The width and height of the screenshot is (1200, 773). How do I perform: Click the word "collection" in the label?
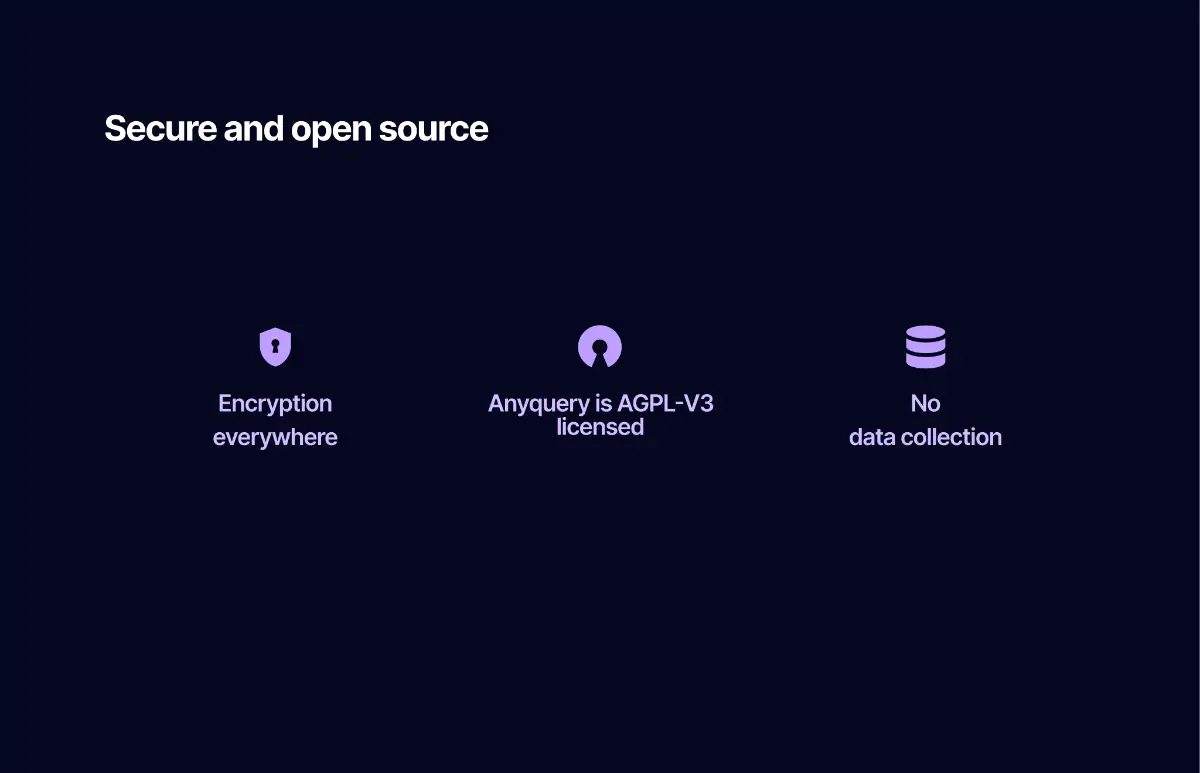point(951,437)
